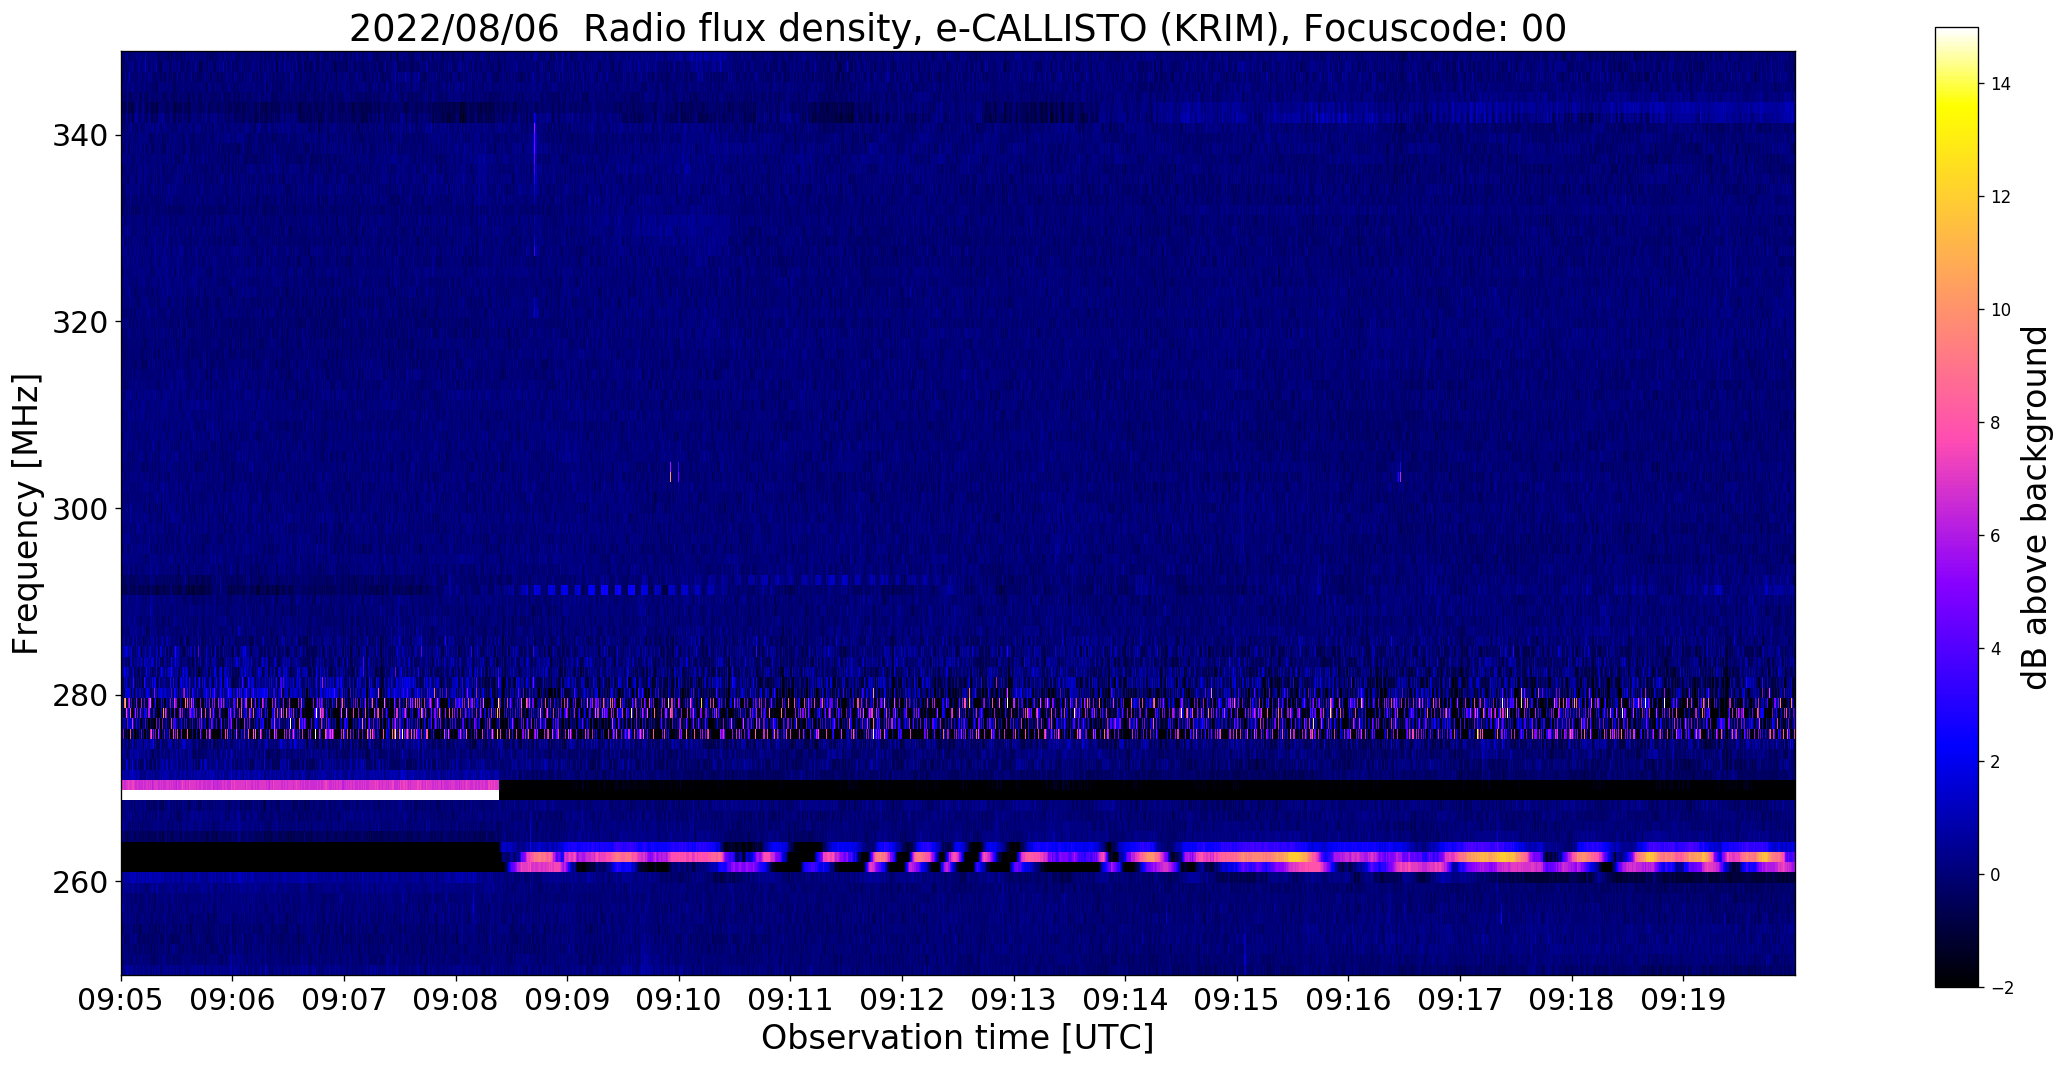Click the 280 frequency tick label
Viewport: 2066px width, 1067px height.
(x=80, y=695)
